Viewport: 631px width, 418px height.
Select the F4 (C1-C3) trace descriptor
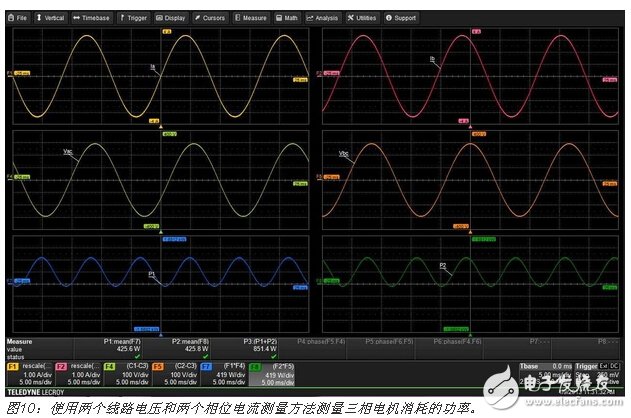coord(126,373)
